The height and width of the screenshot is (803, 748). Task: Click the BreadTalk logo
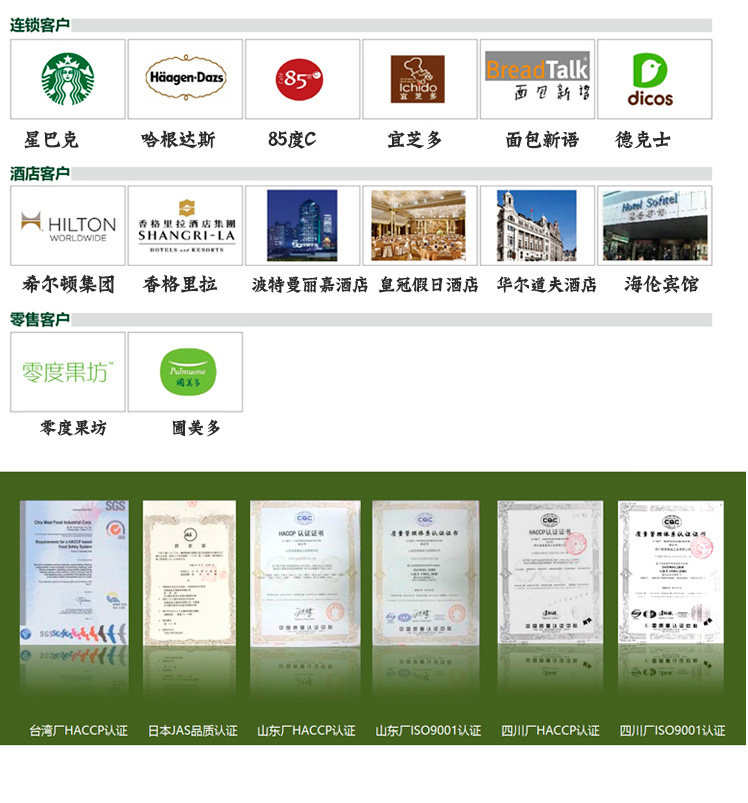click(537, 76)
